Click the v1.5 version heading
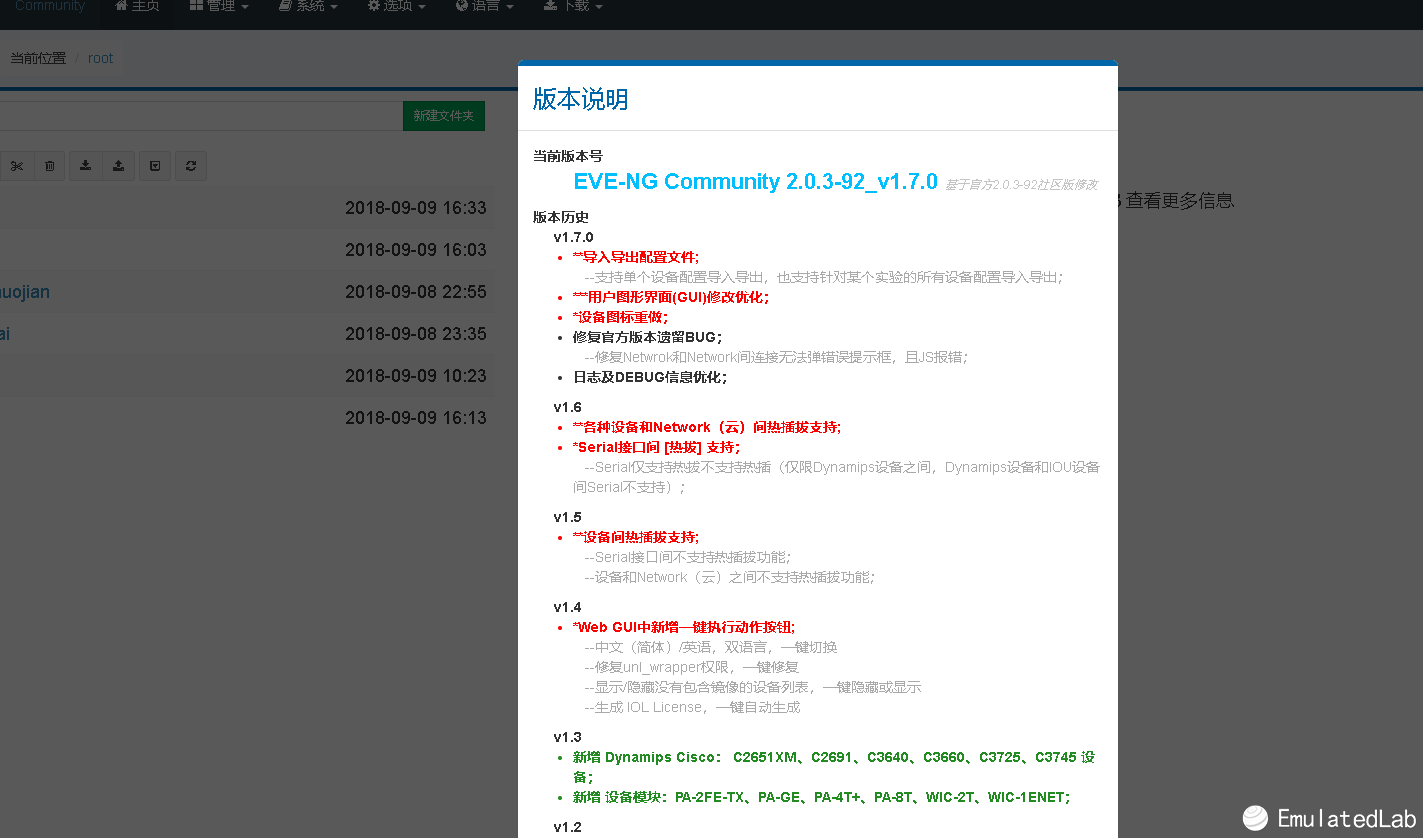 (x=567, y=517)
